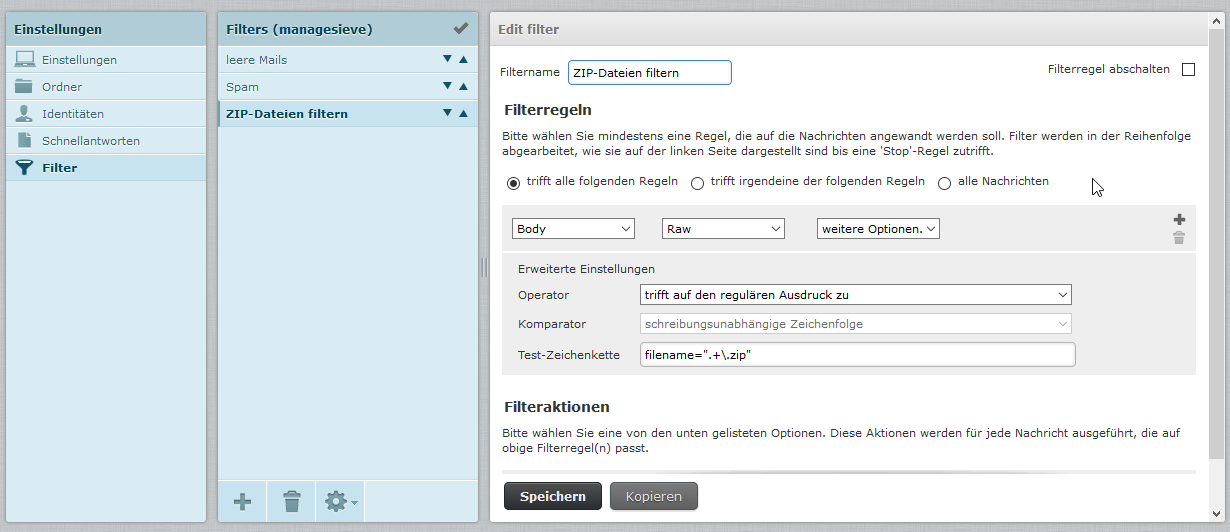Click the 'Kopieren' button
This screenshot has width=1230, height=532.
[653, 496]
